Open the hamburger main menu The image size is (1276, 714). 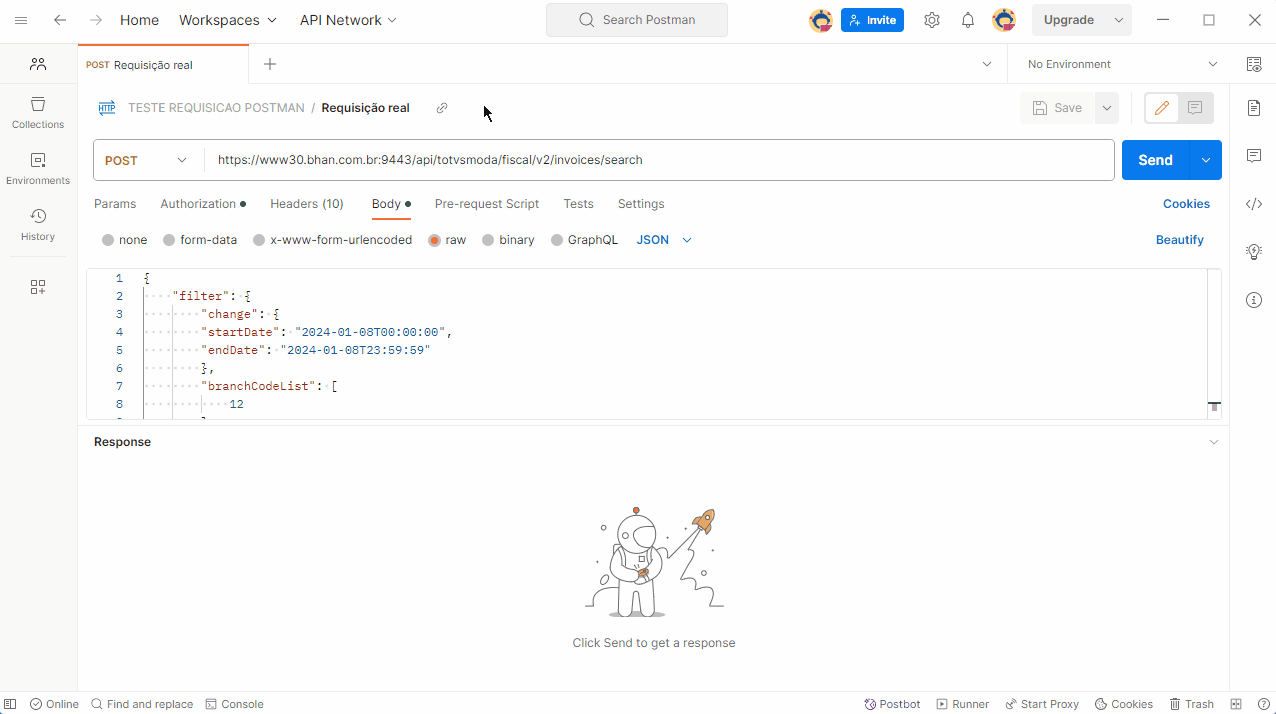(21, 20)
